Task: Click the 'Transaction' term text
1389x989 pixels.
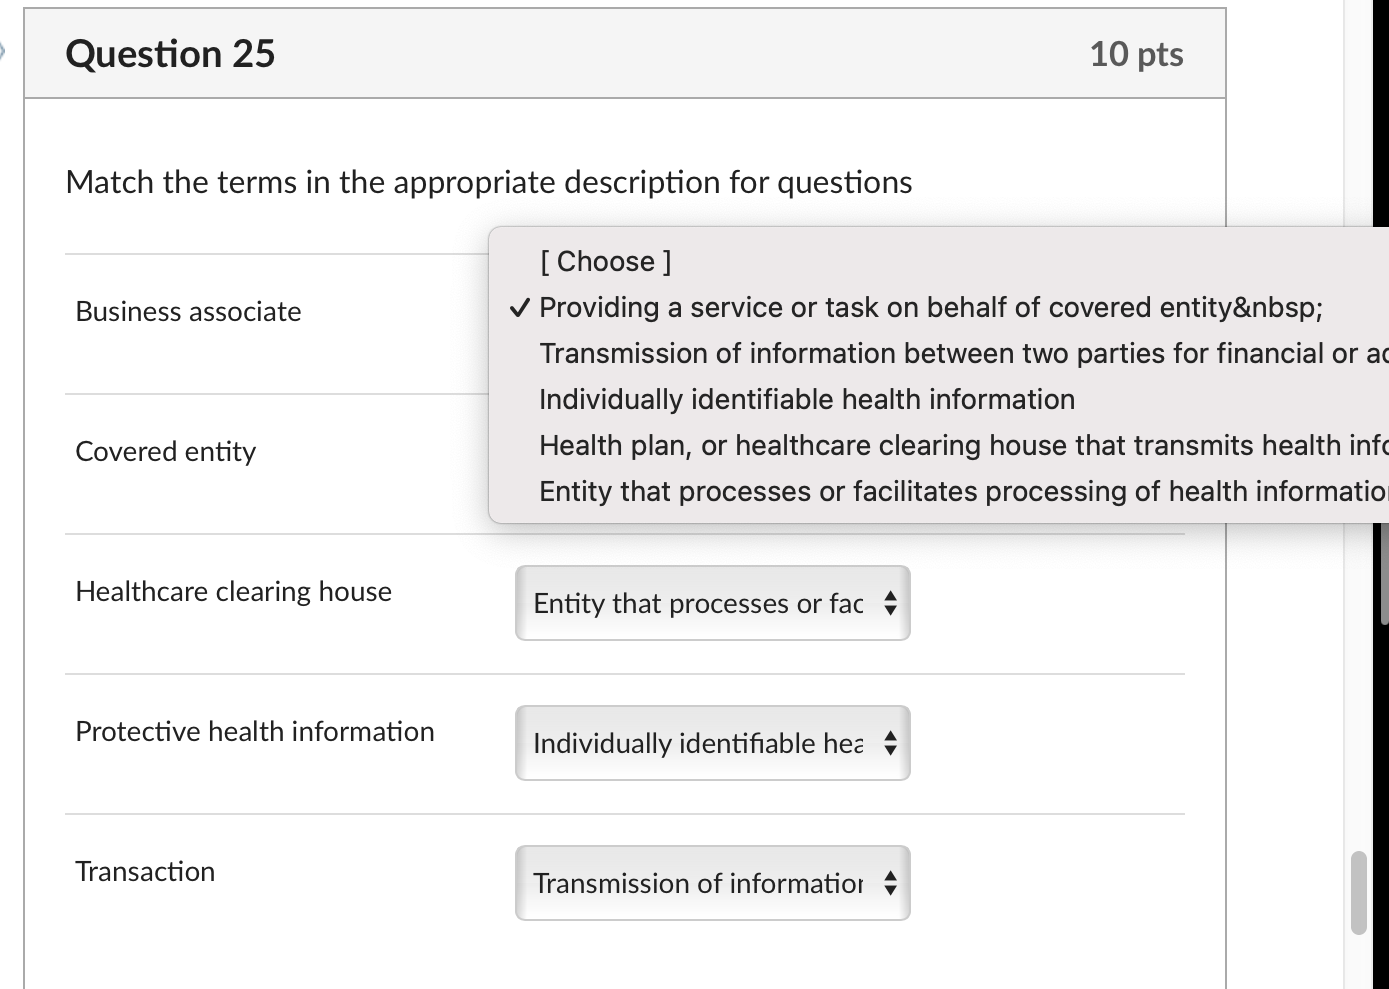Action: (x=144, y=871)
